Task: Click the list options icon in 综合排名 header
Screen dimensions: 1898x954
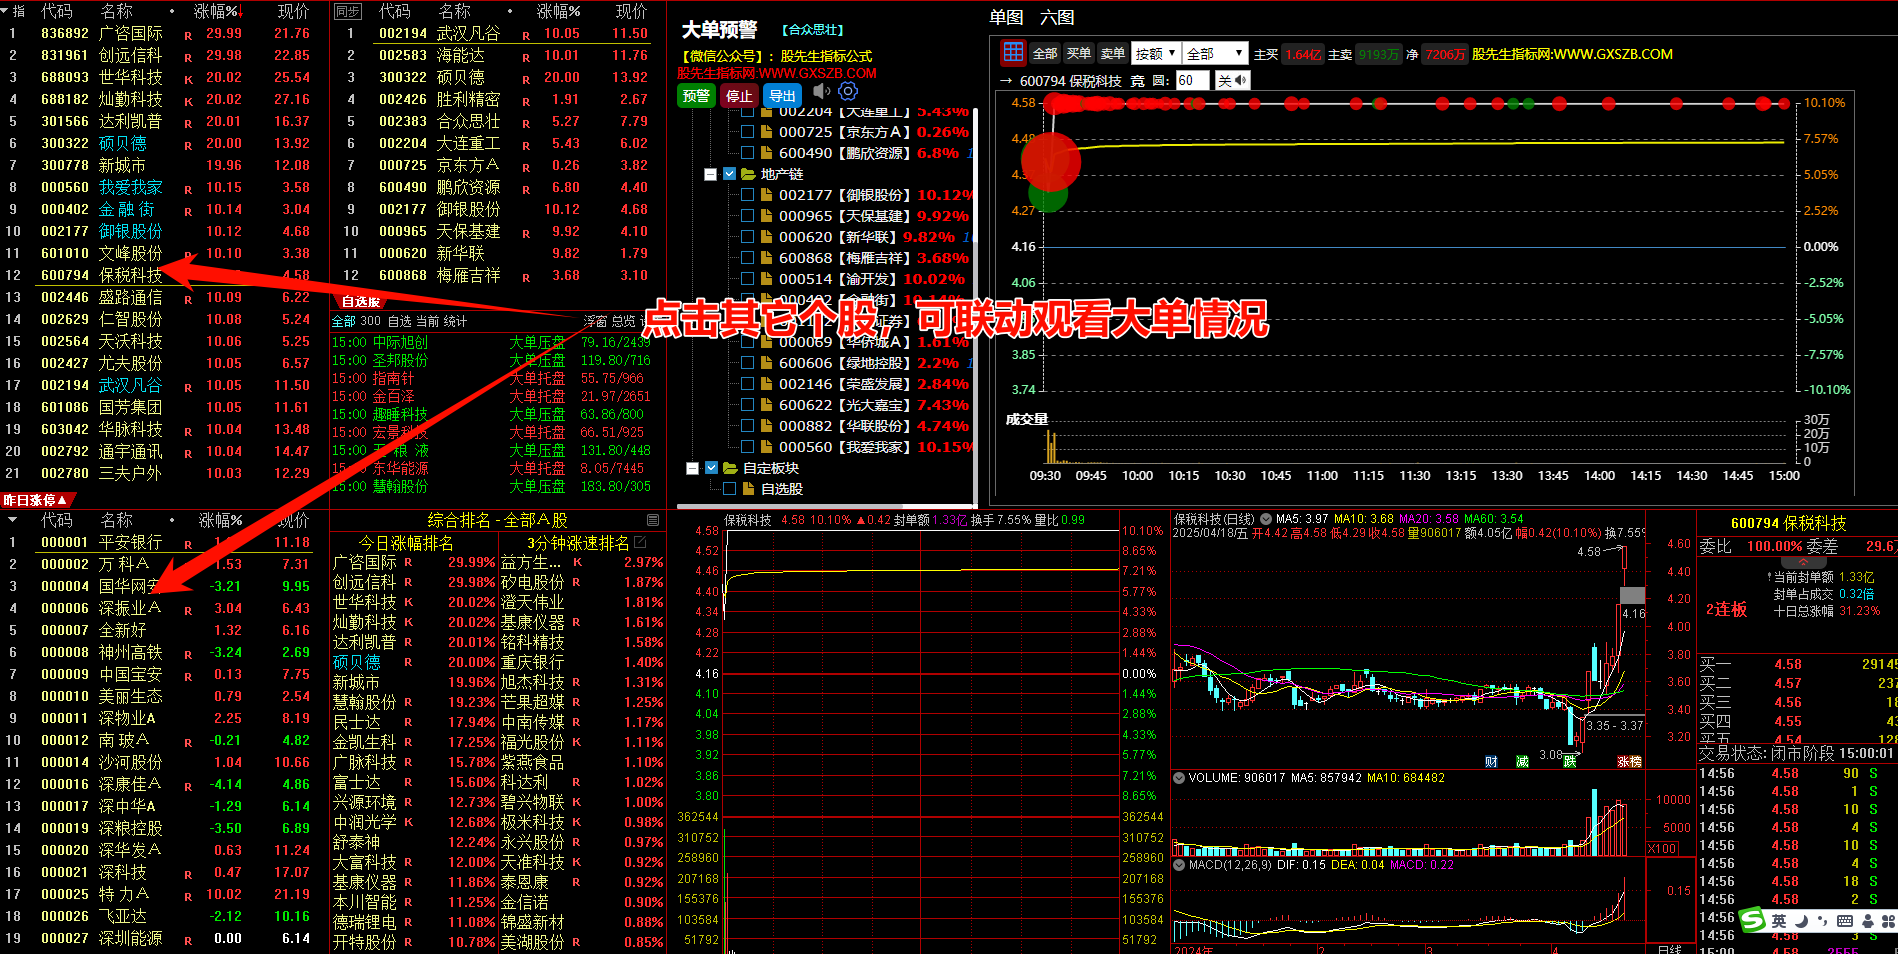Action: click(x=653, y=520)
